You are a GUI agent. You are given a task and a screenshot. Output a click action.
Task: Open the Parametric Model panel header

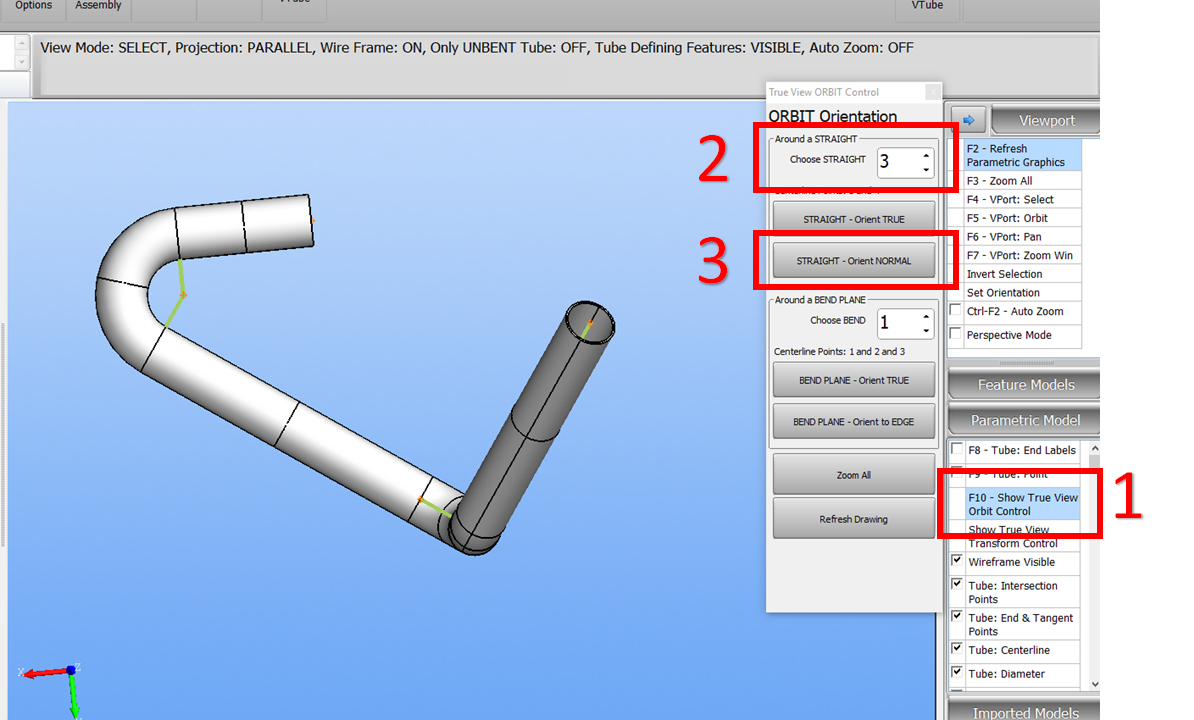(x=1024, y=421)
